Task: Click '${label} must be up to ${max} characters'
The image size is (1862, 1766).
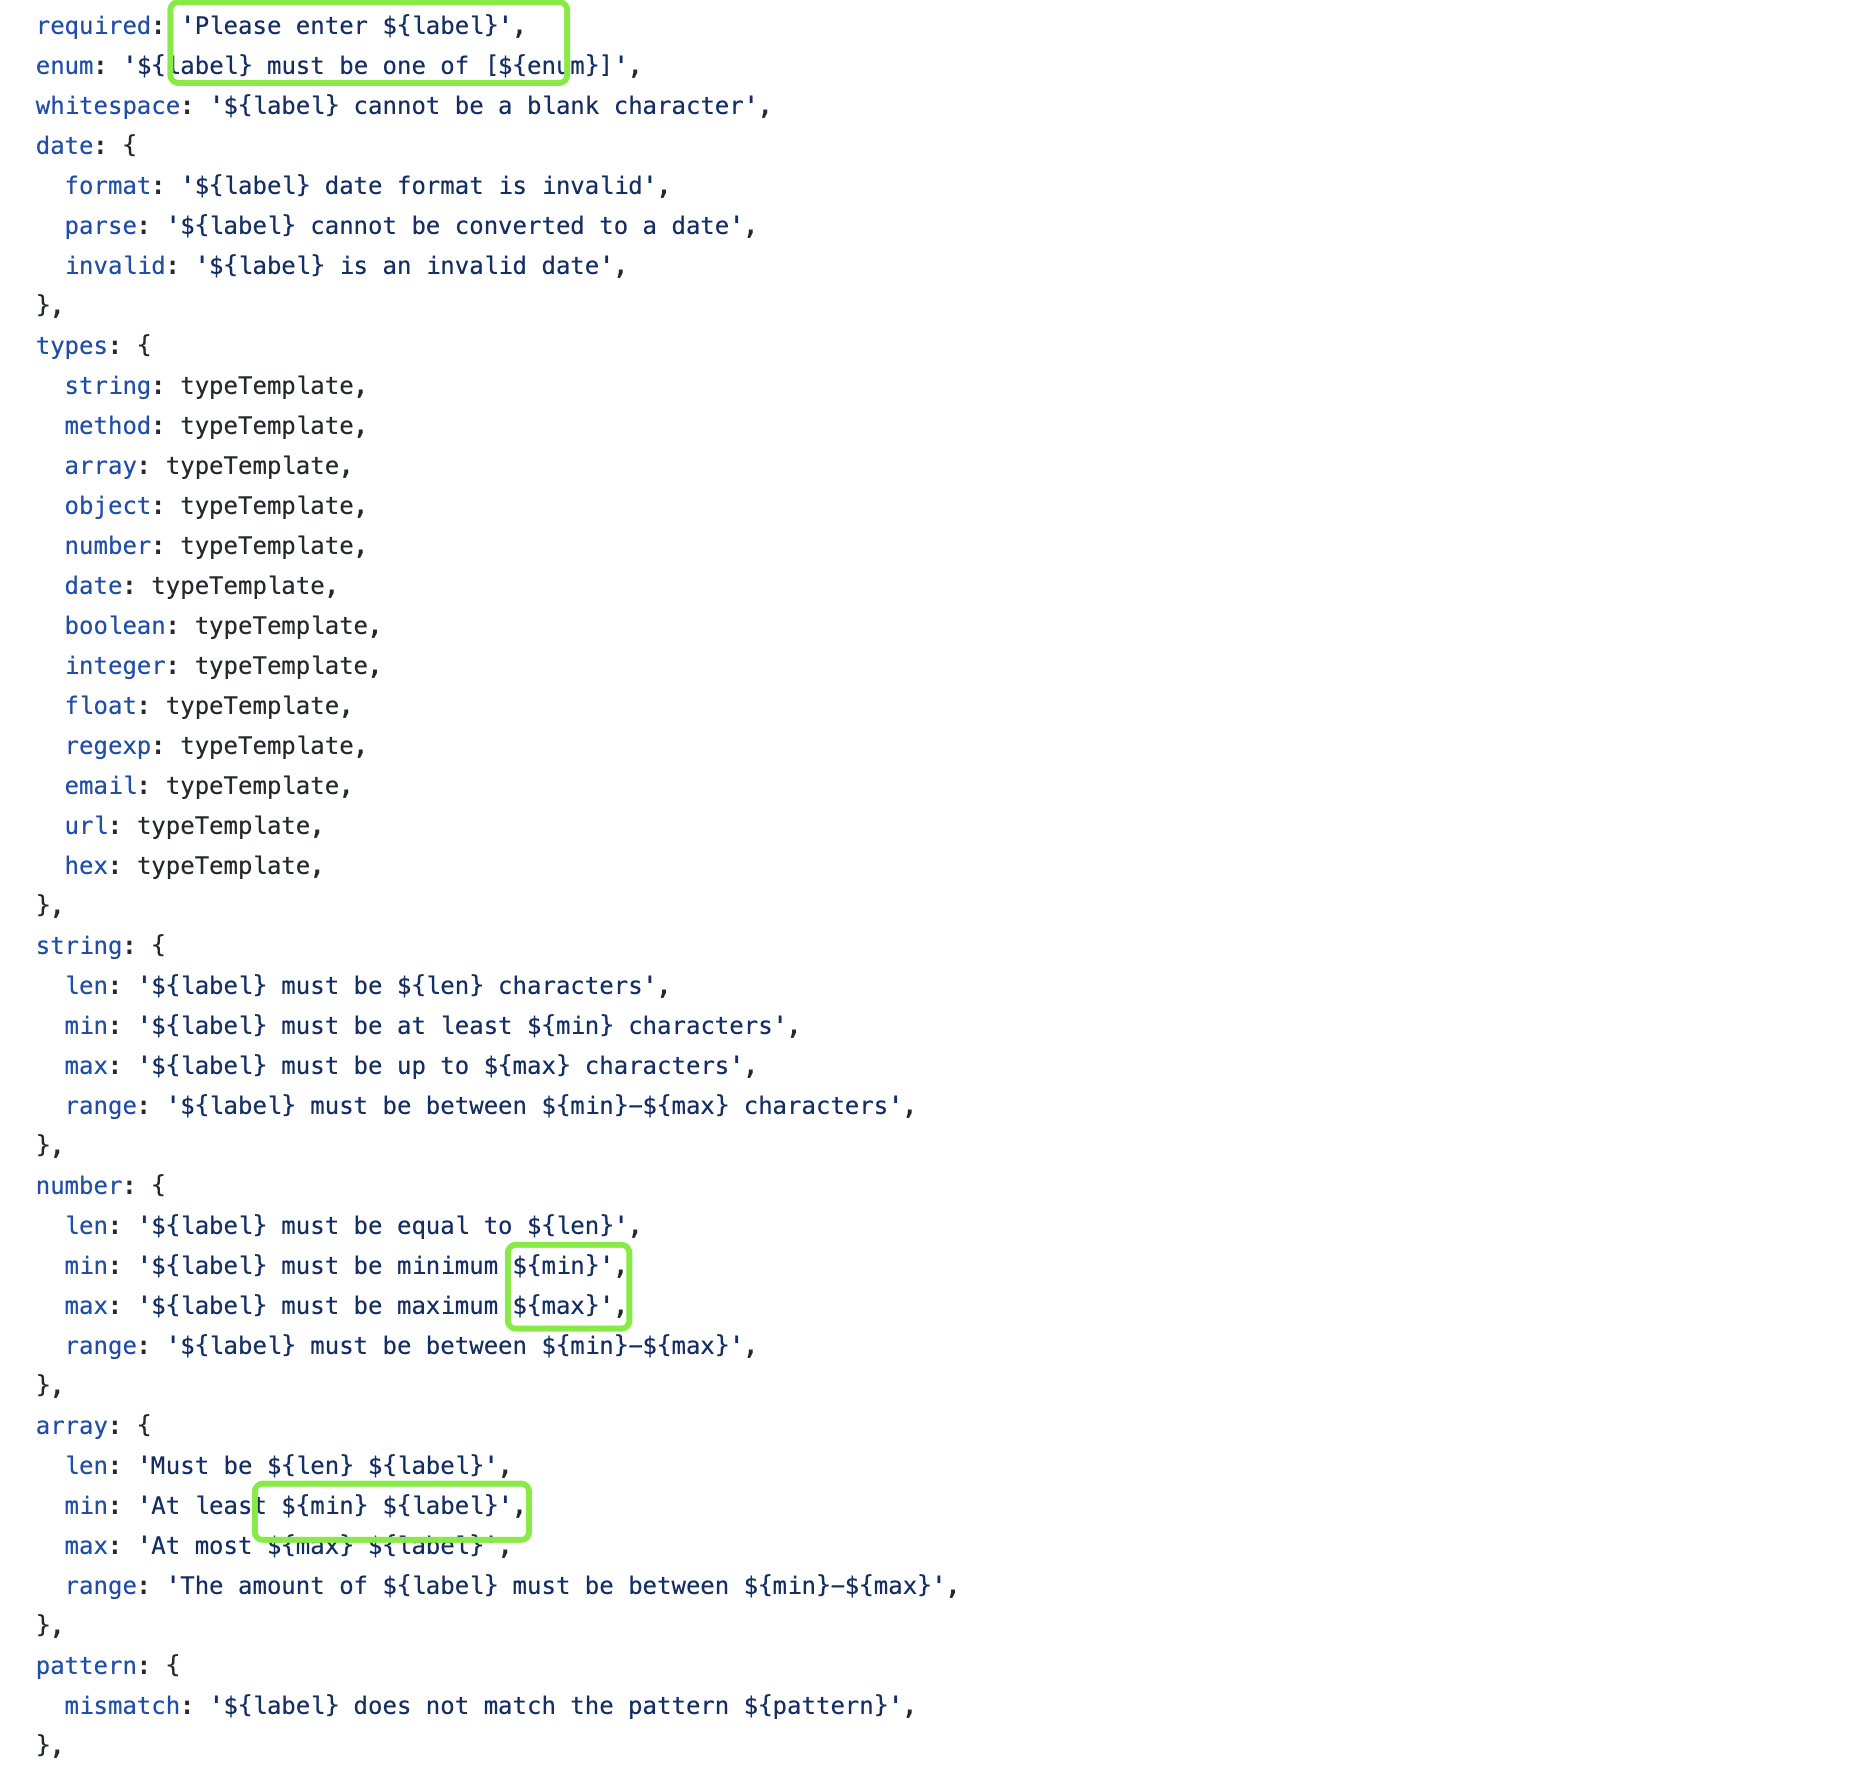Action: 441,1066
